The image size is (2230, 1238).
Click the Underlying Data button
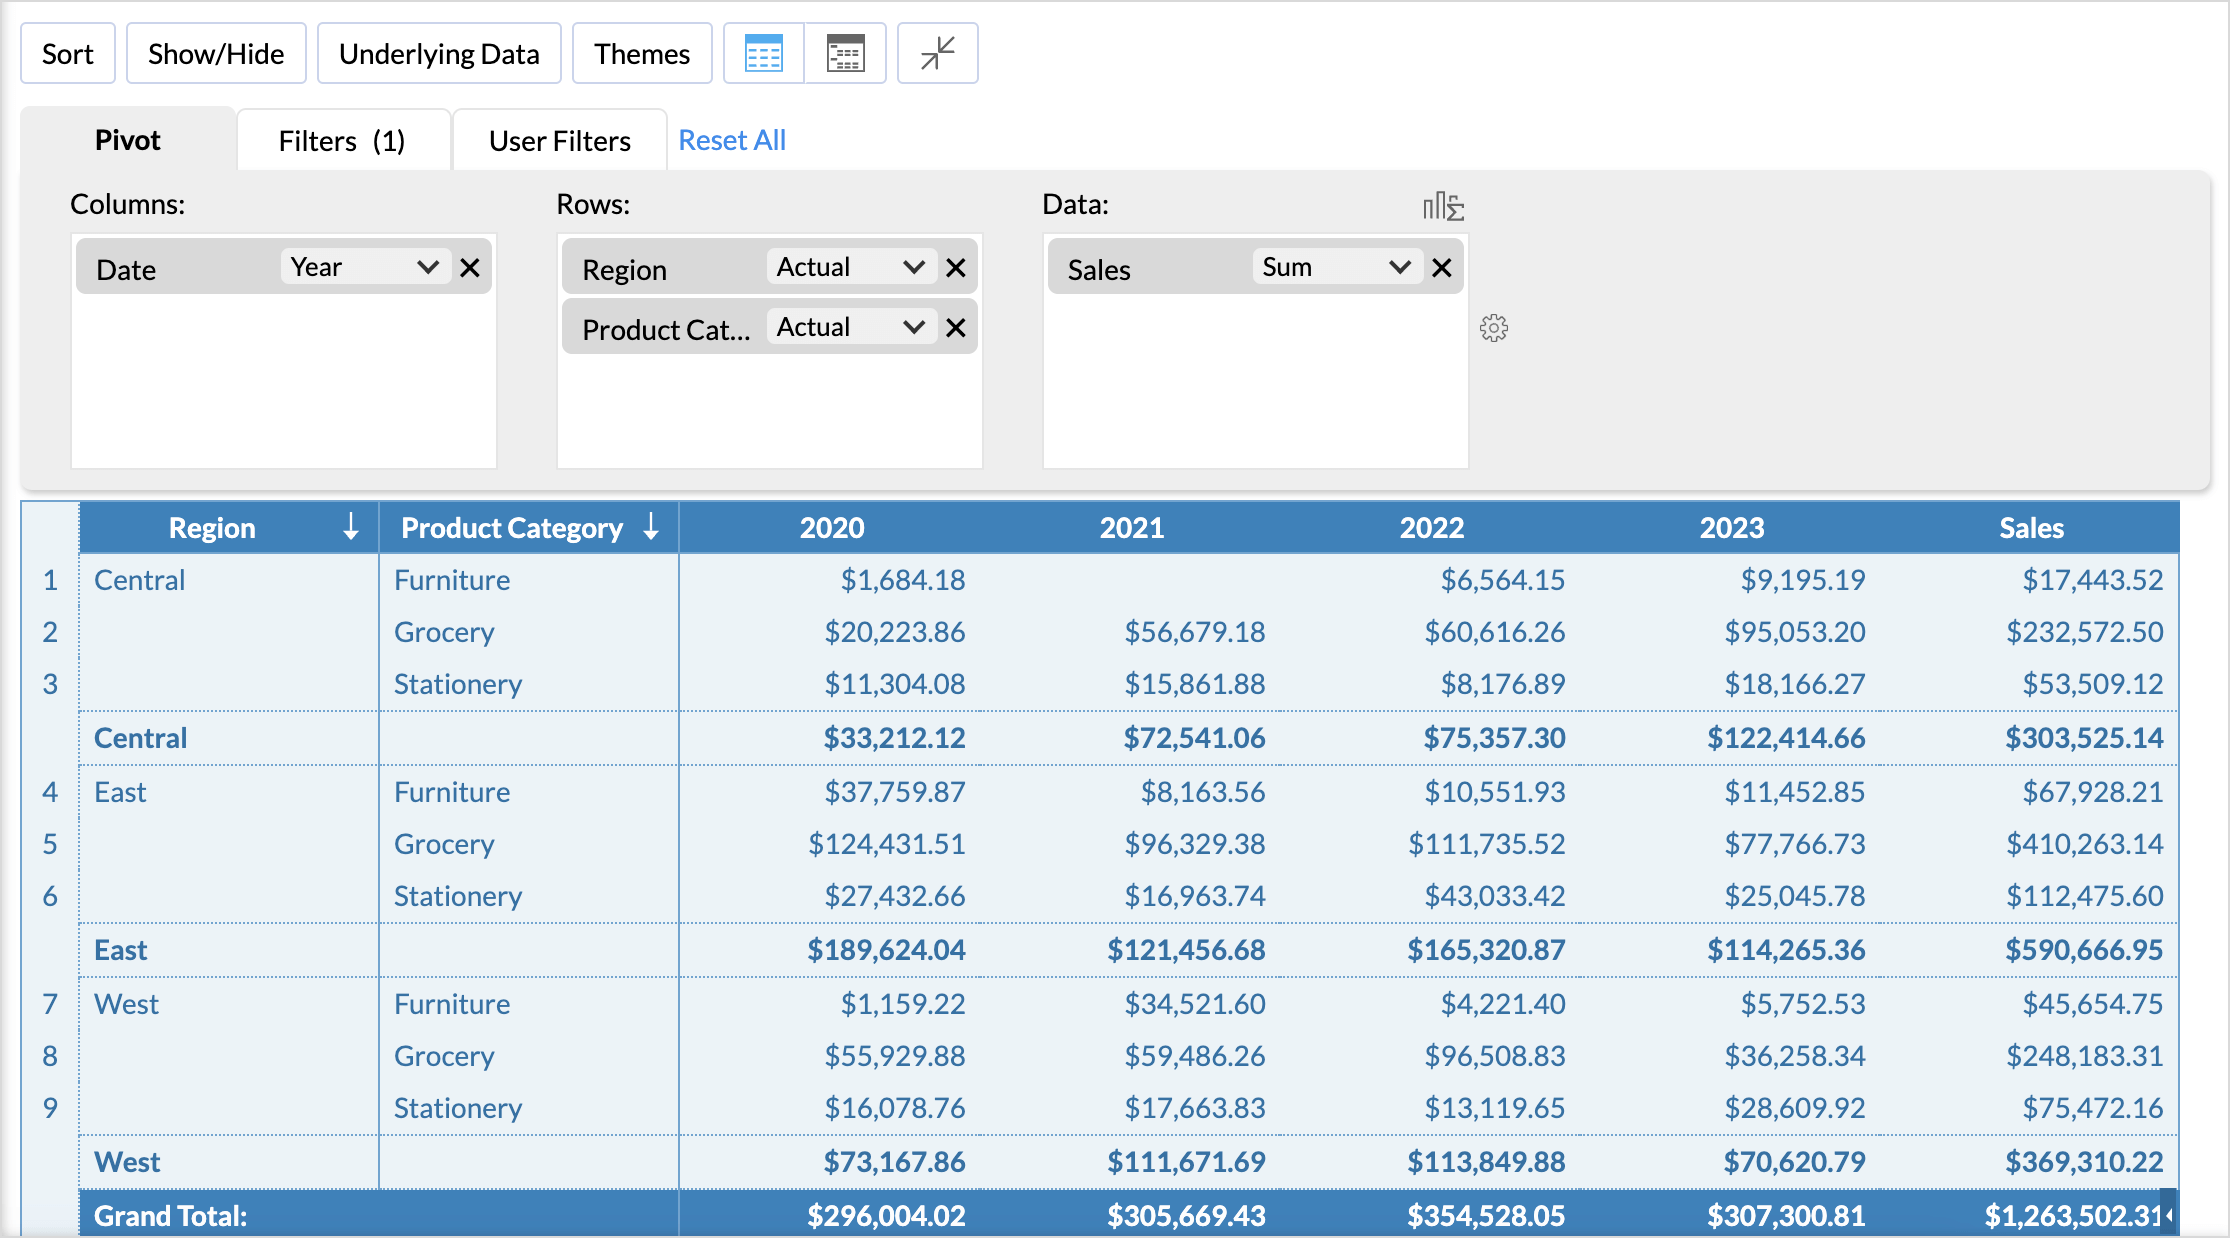439,53
